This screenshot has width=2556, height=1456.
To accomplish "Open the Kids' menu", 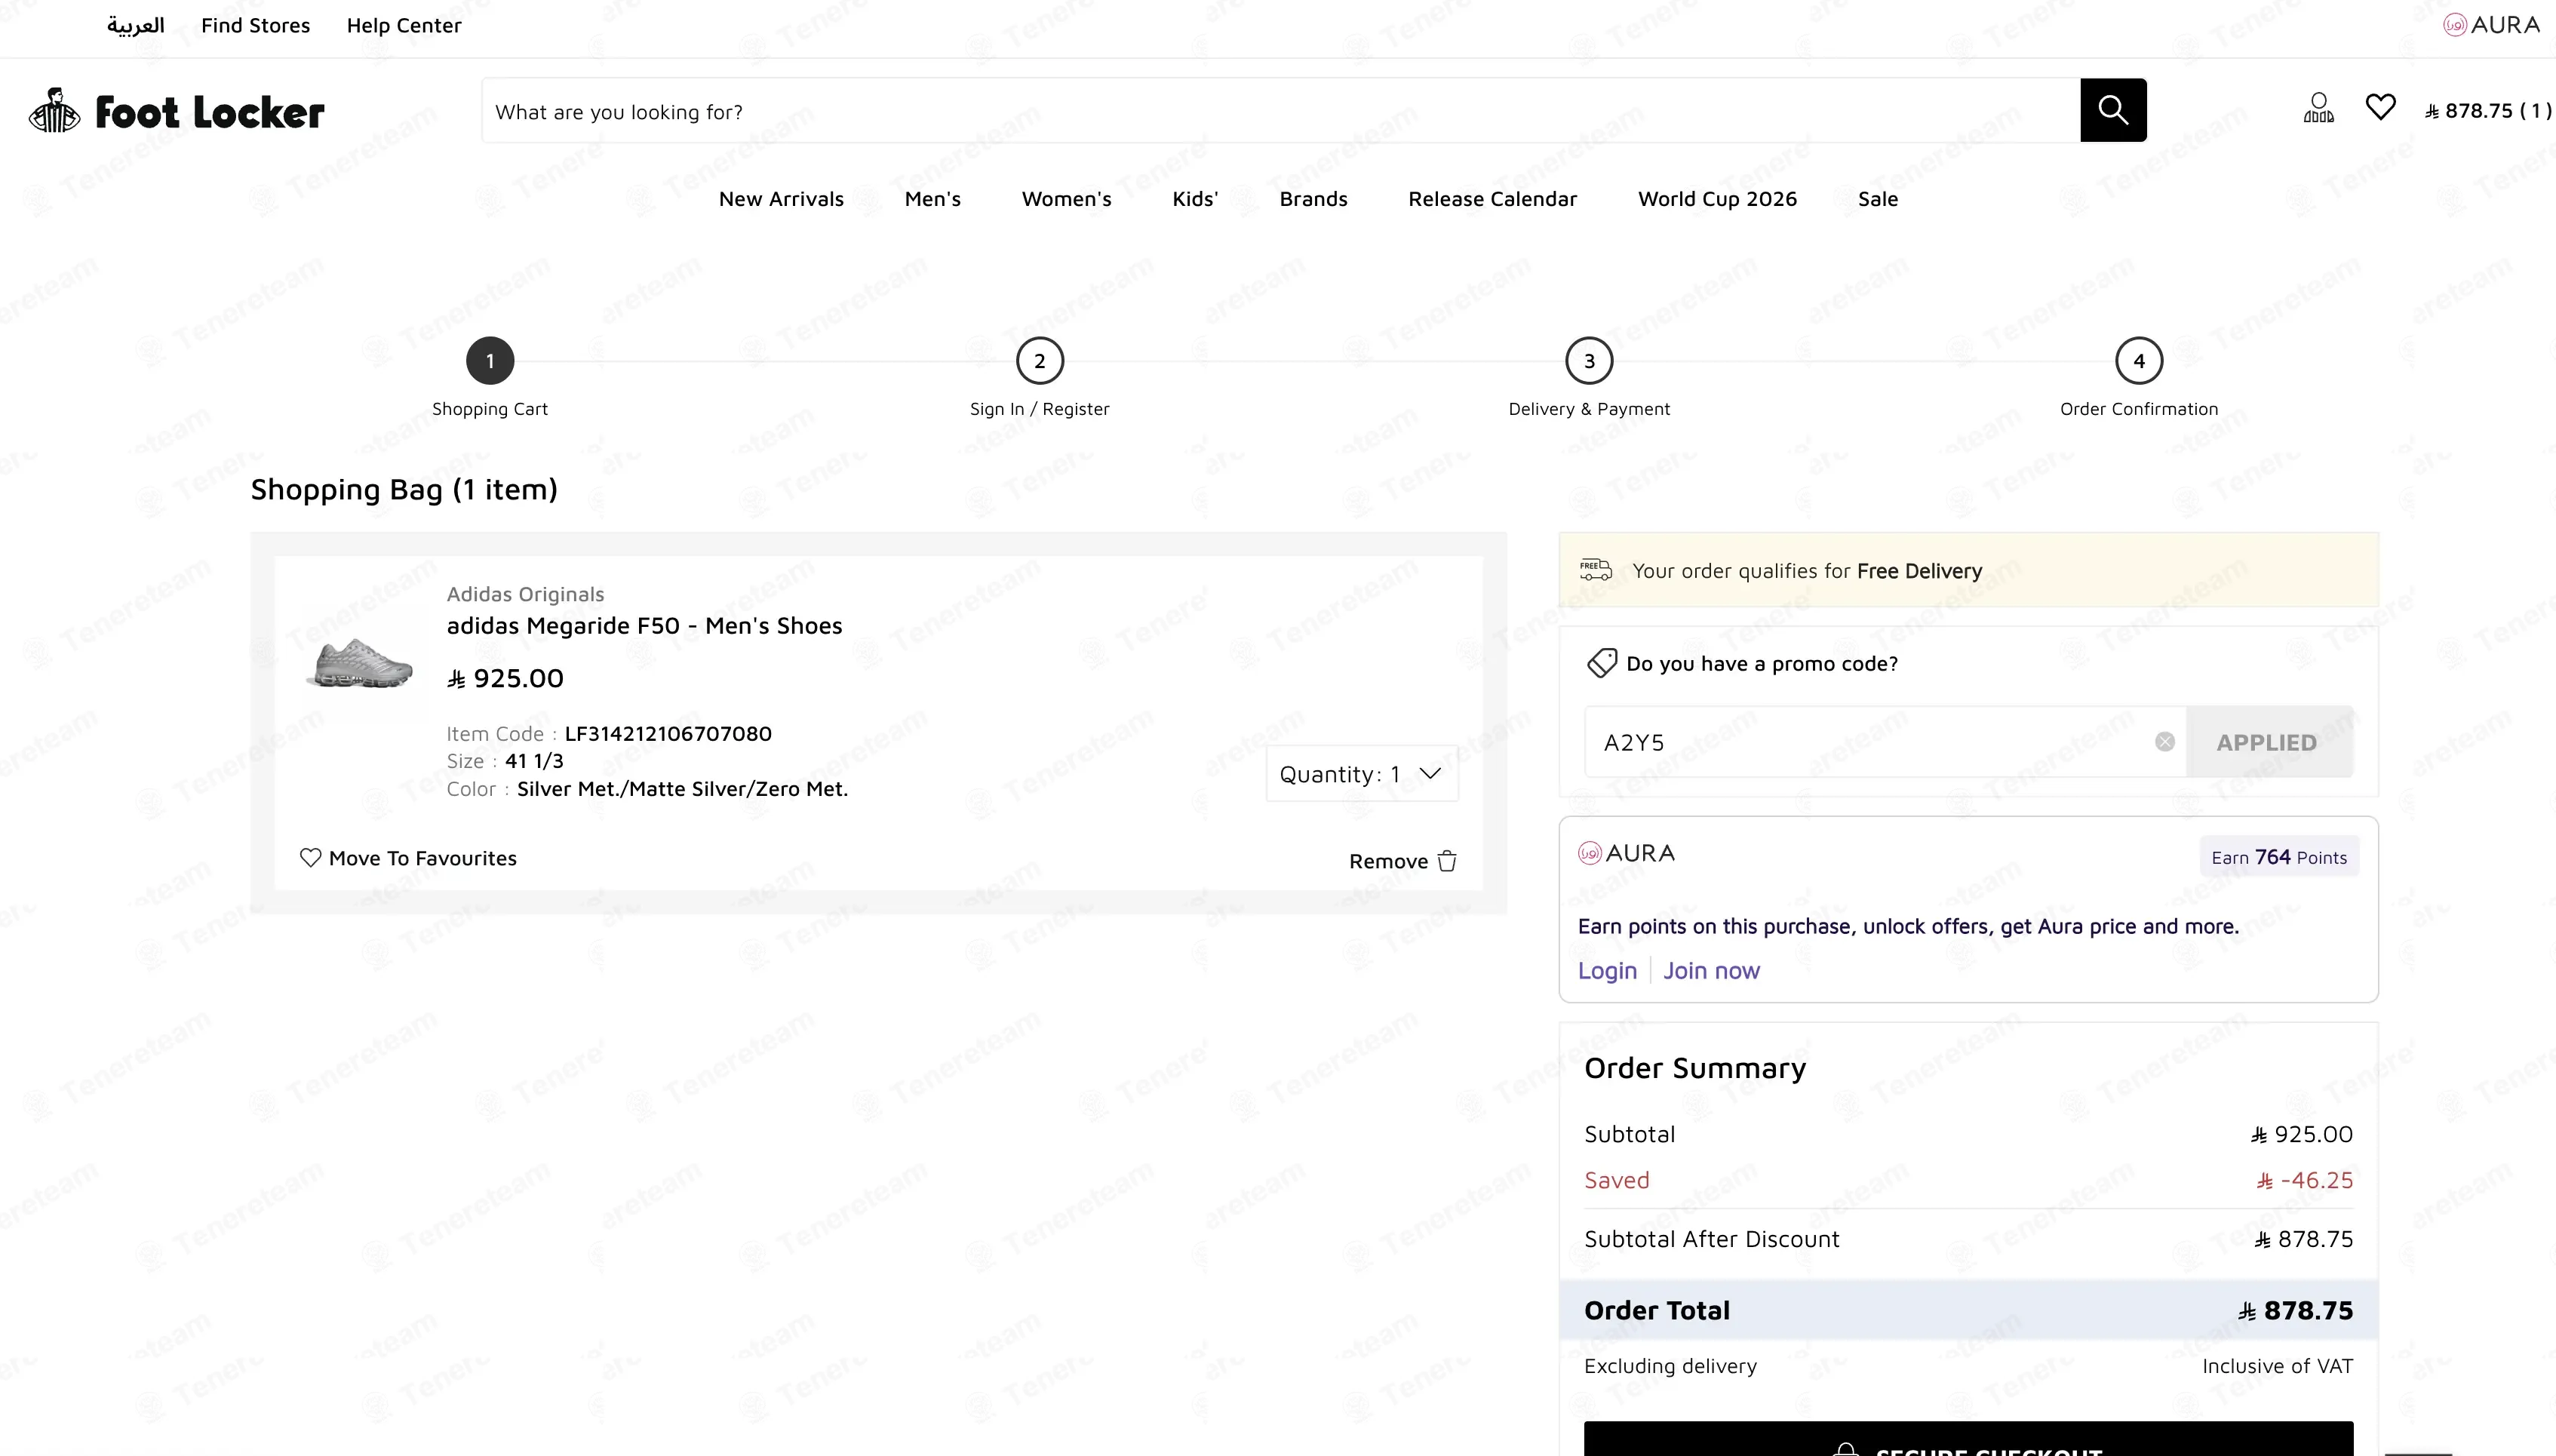I will coord(1196,199).
